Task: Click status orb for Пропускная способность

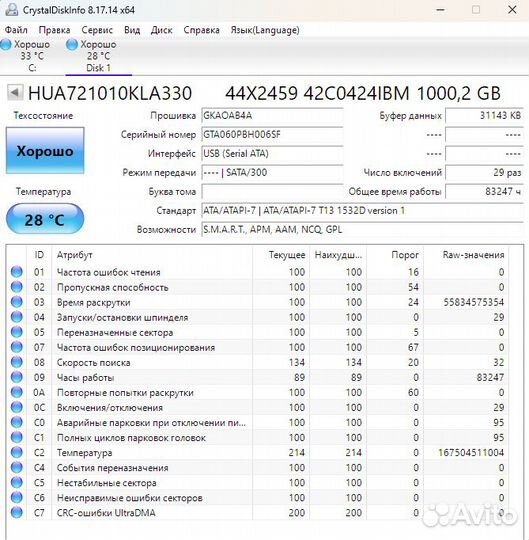Action: [17, 287]
